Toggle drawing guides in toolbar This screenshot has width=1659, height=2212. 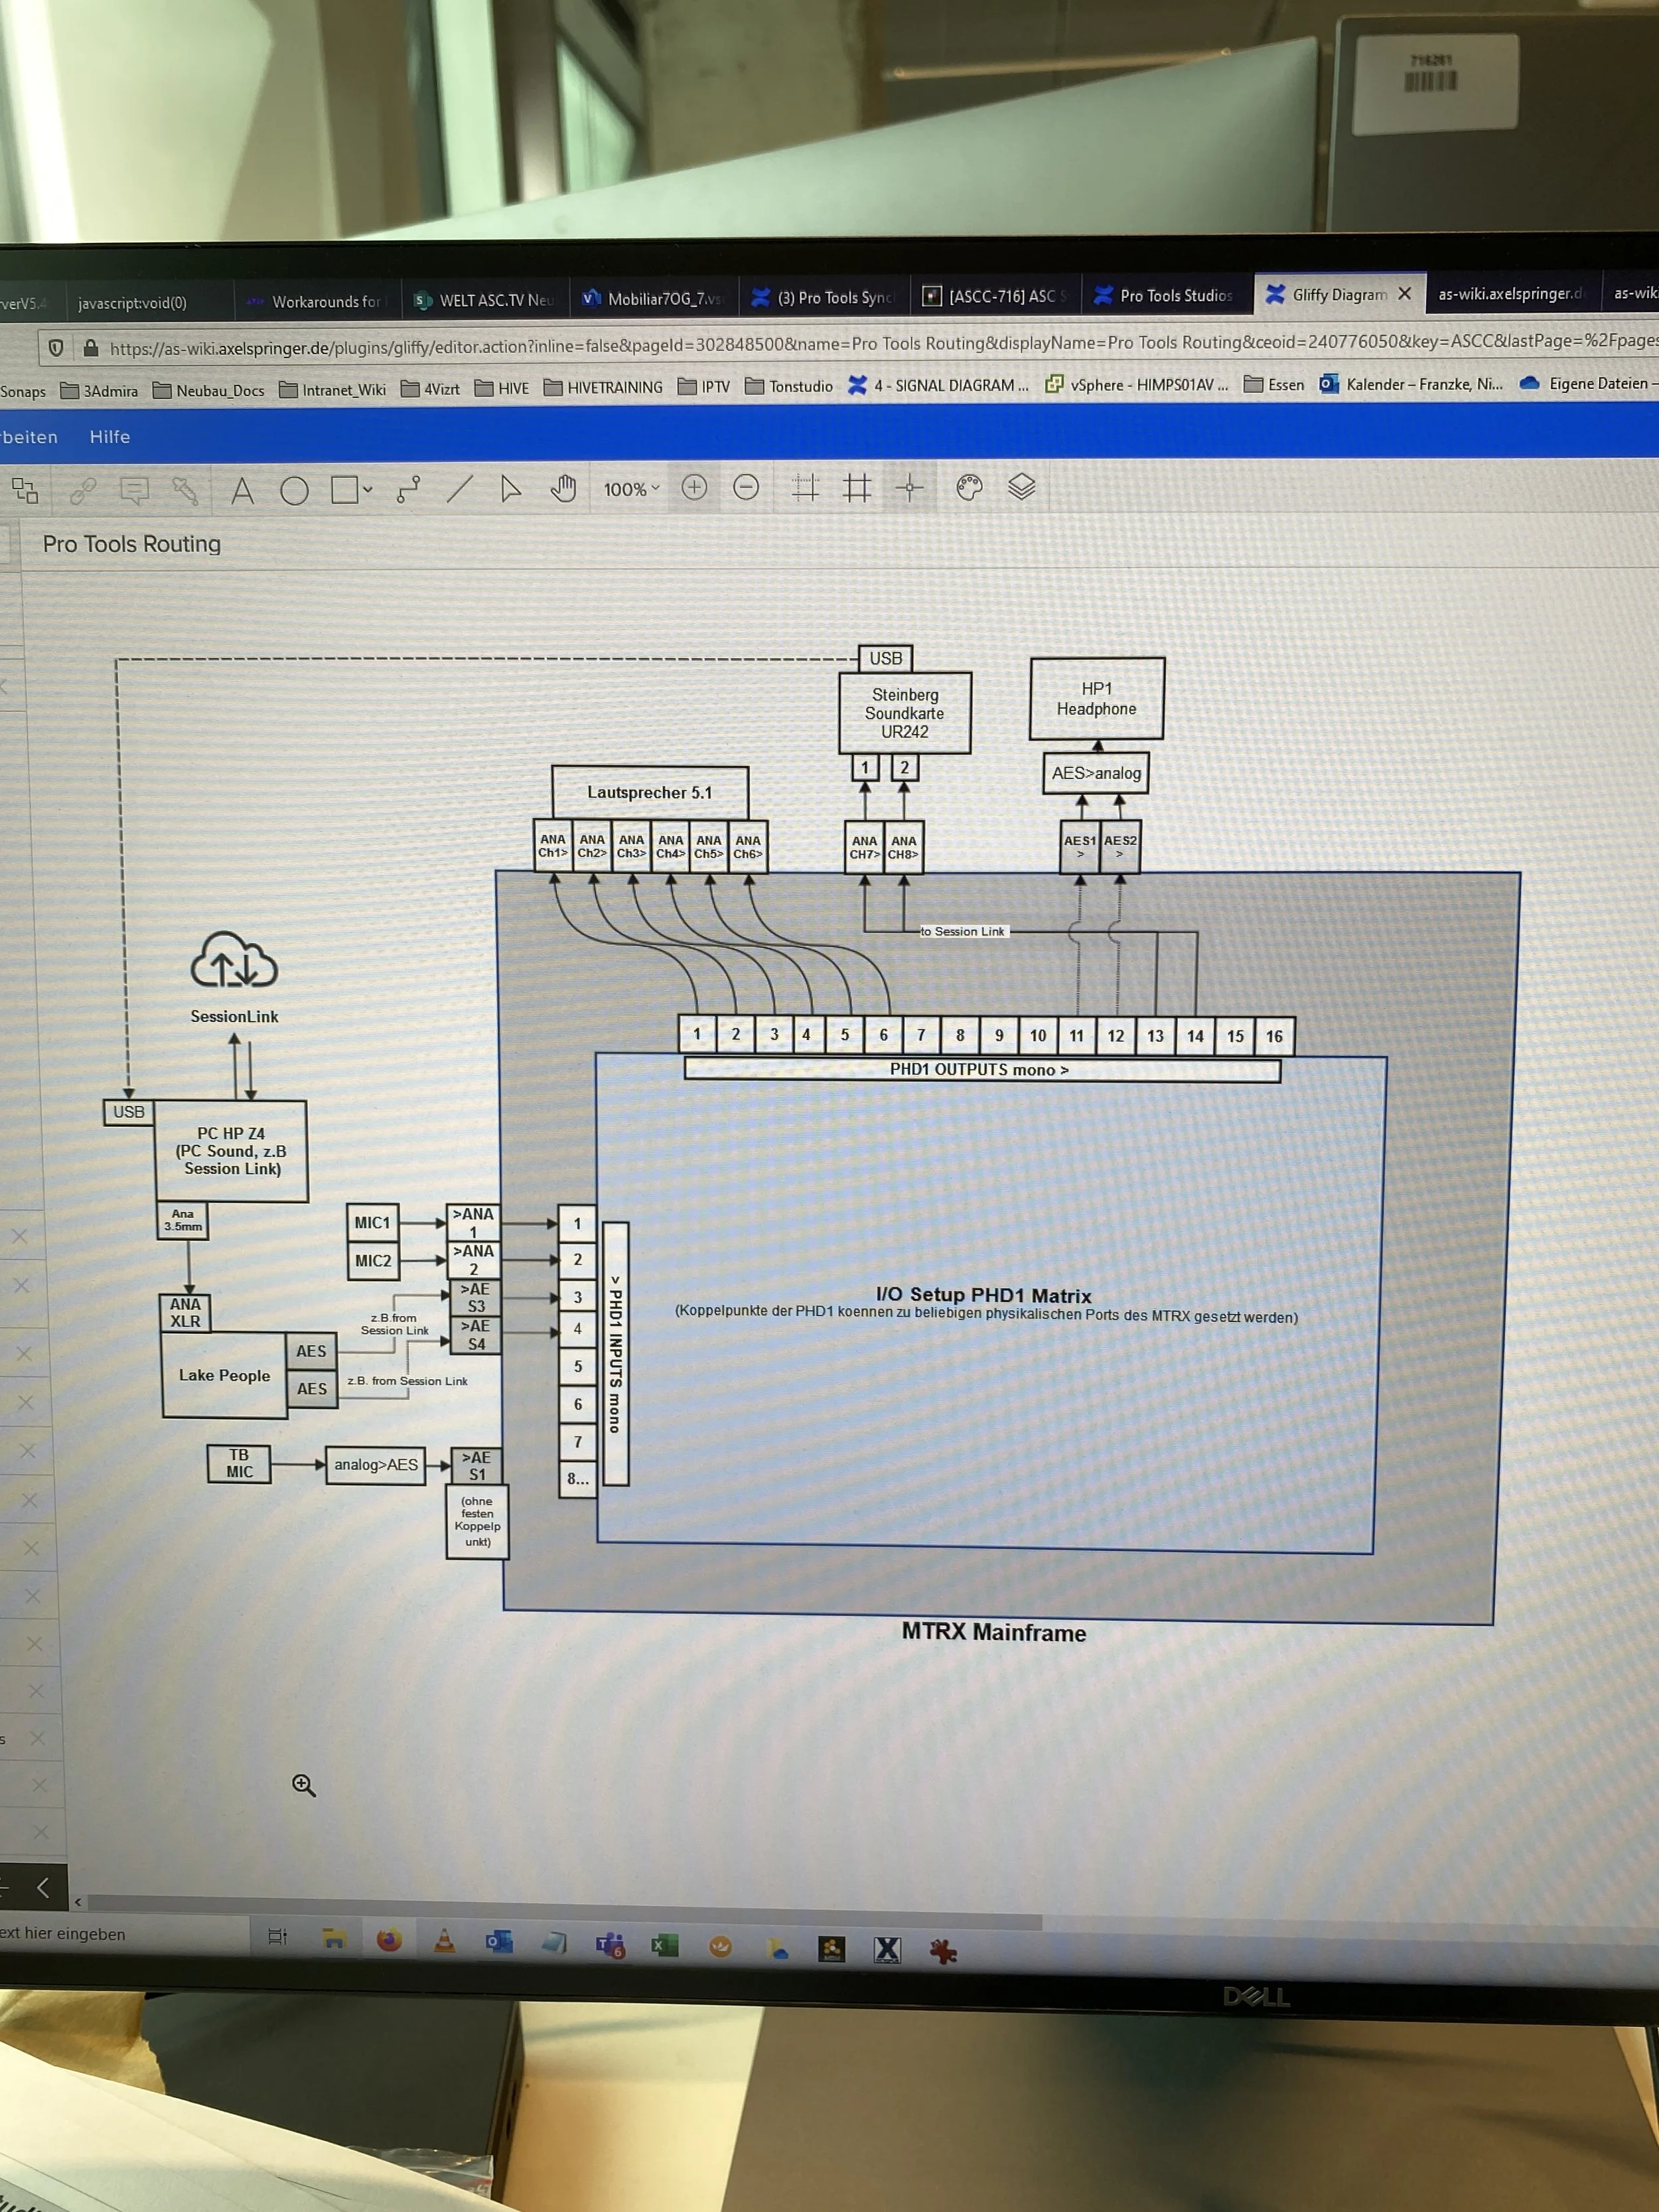(x=805, y=488)
